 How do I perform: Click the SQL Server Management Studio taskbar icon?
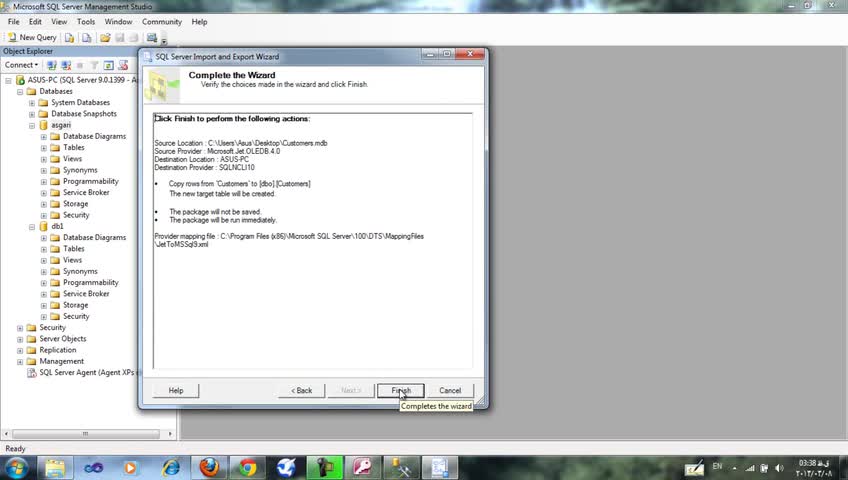pos(401,468)
